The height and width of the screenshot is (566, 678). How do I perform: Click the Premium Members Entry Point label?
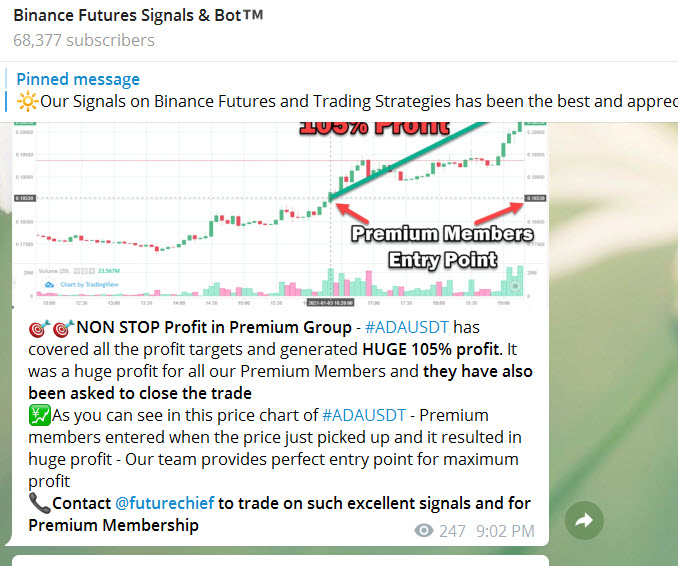[441, 247]
